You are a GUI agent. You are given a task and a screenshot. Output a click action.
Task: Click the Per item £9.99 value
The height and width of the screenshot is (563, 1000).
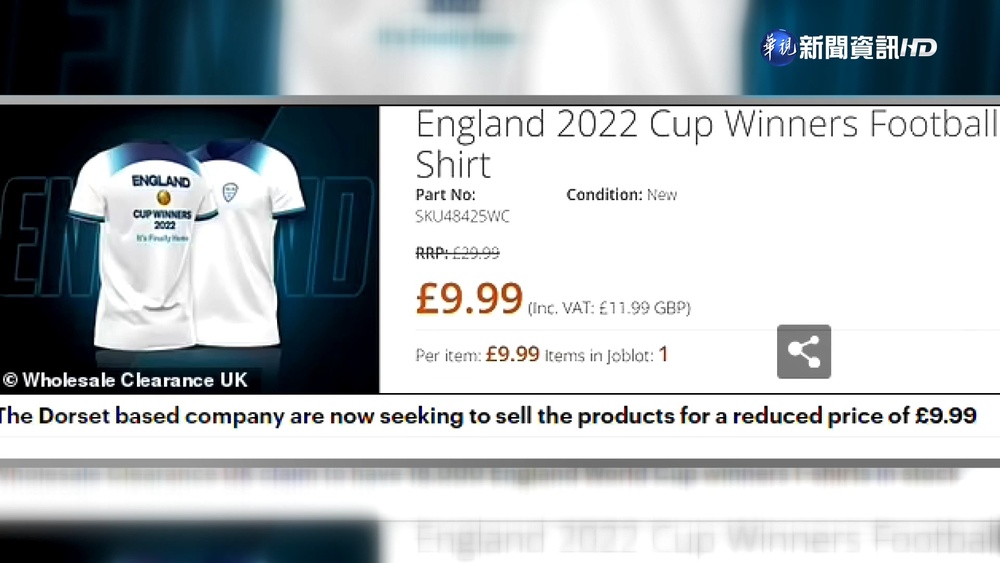pos(512,354)
